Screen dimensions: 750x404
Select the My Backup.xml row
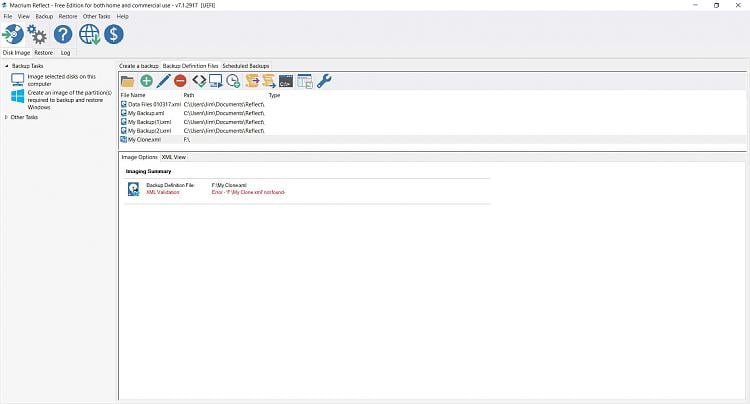click(433, 113)
